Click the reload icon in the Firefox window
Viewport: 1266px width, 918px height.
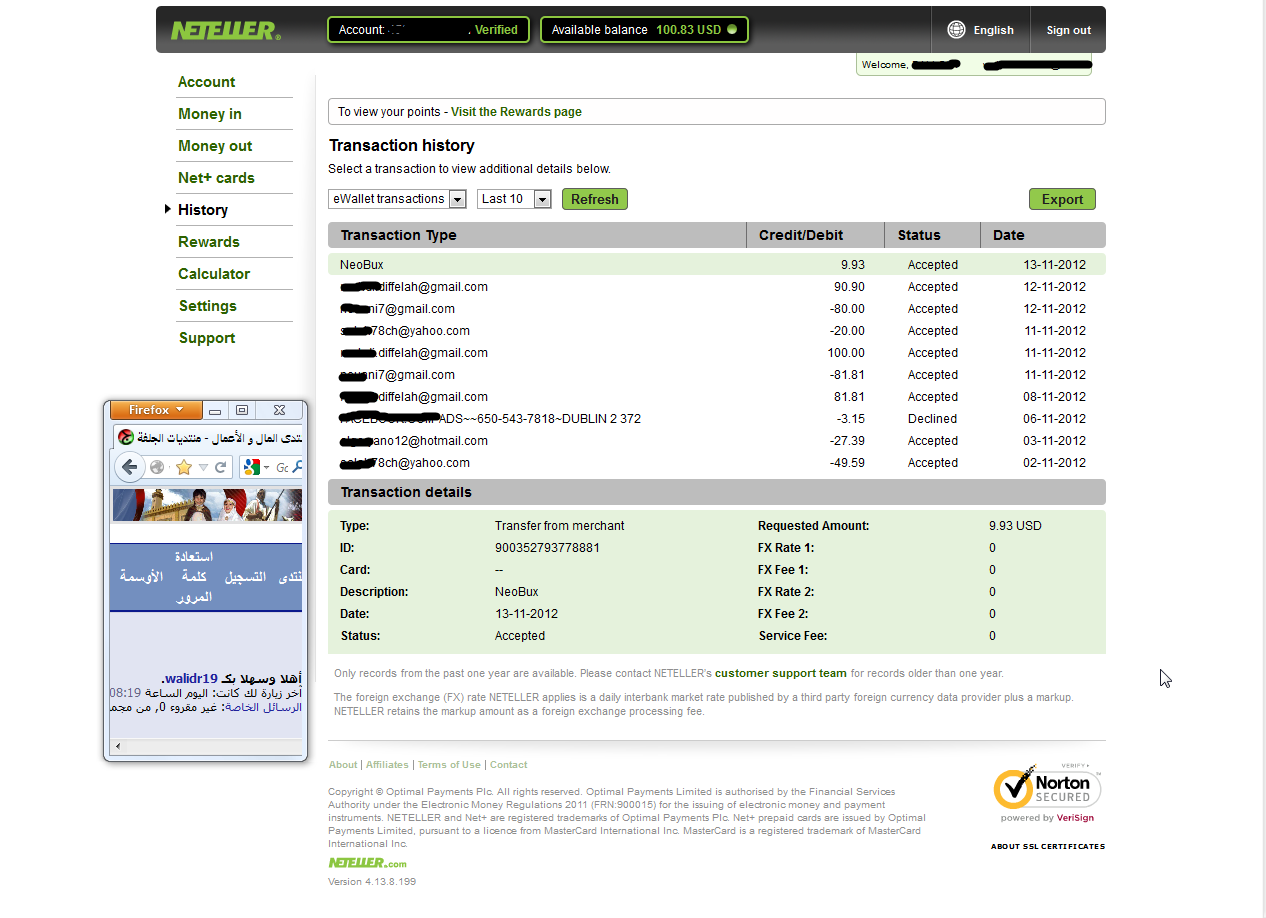221,467
